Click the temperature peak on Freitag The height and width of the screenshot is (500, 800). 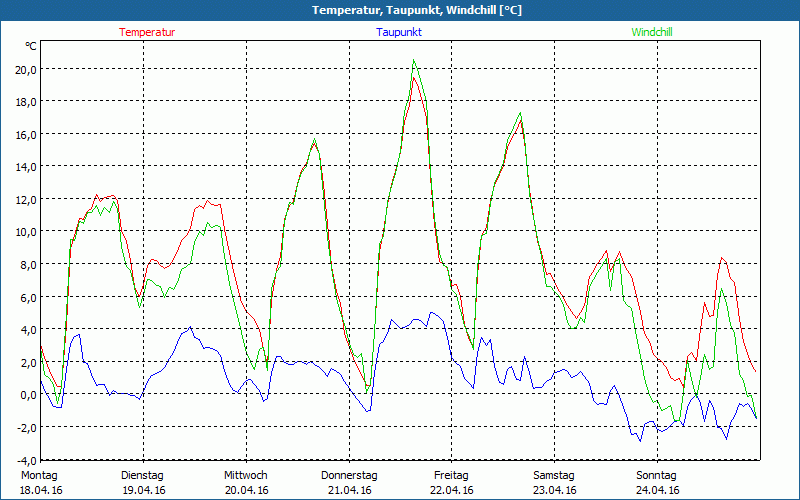coord(520,120)
